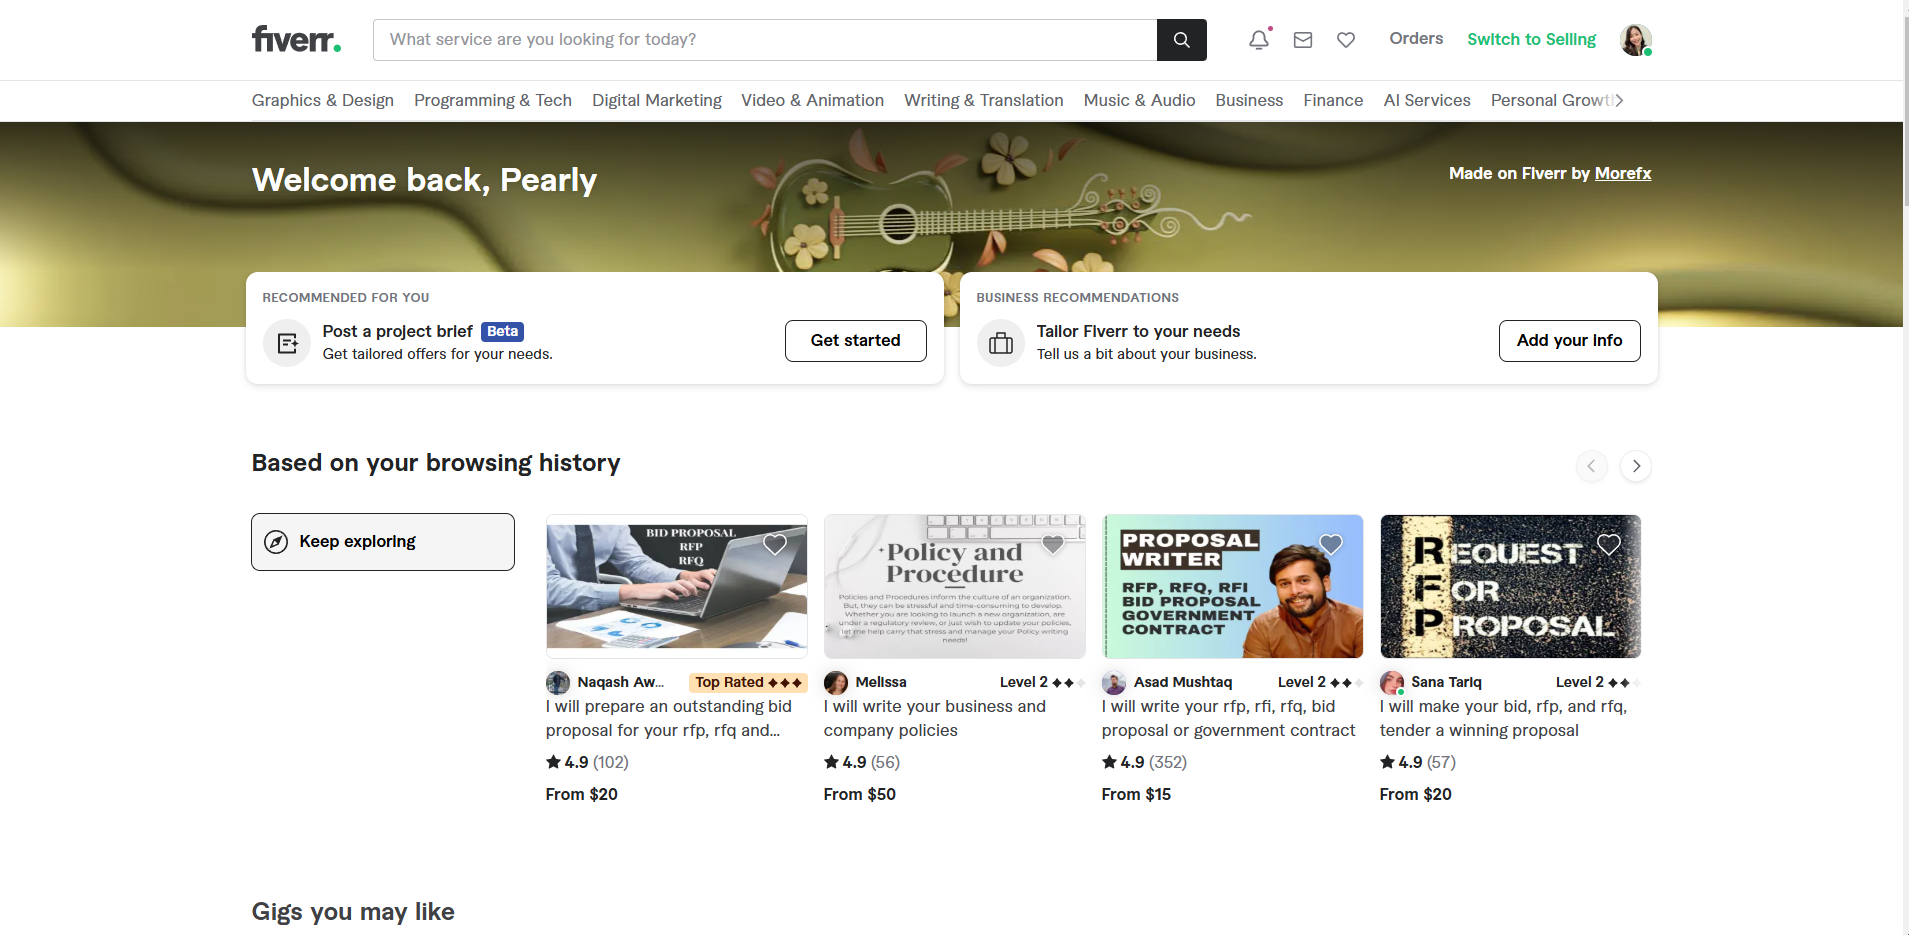1909x935 pixels.
Task: Open saved lists heart icon
Action: click(x=1346, y=40)
